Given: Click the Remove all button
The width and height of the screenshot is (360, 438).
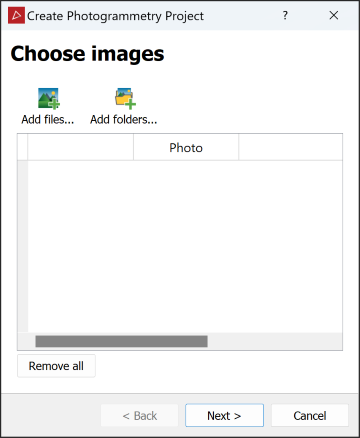Looking at the screenshot, I should [x=56, y=366].
